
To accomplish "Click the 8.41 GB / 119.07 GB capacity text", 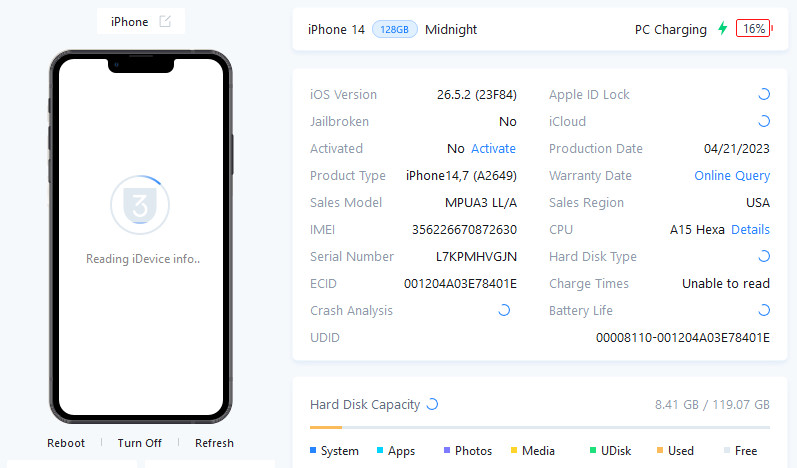I will click(712, 404).
